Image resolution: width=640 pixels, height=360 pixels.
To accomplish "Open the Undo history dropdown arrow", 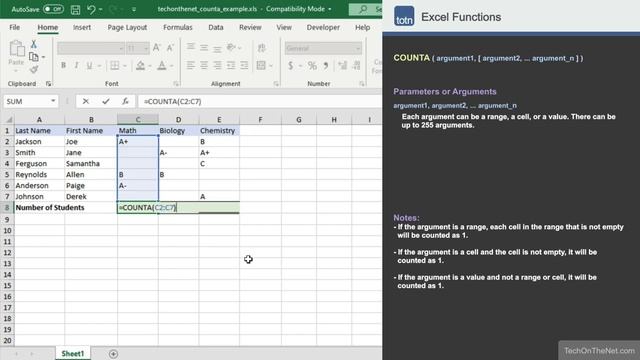I will (100, 9).
